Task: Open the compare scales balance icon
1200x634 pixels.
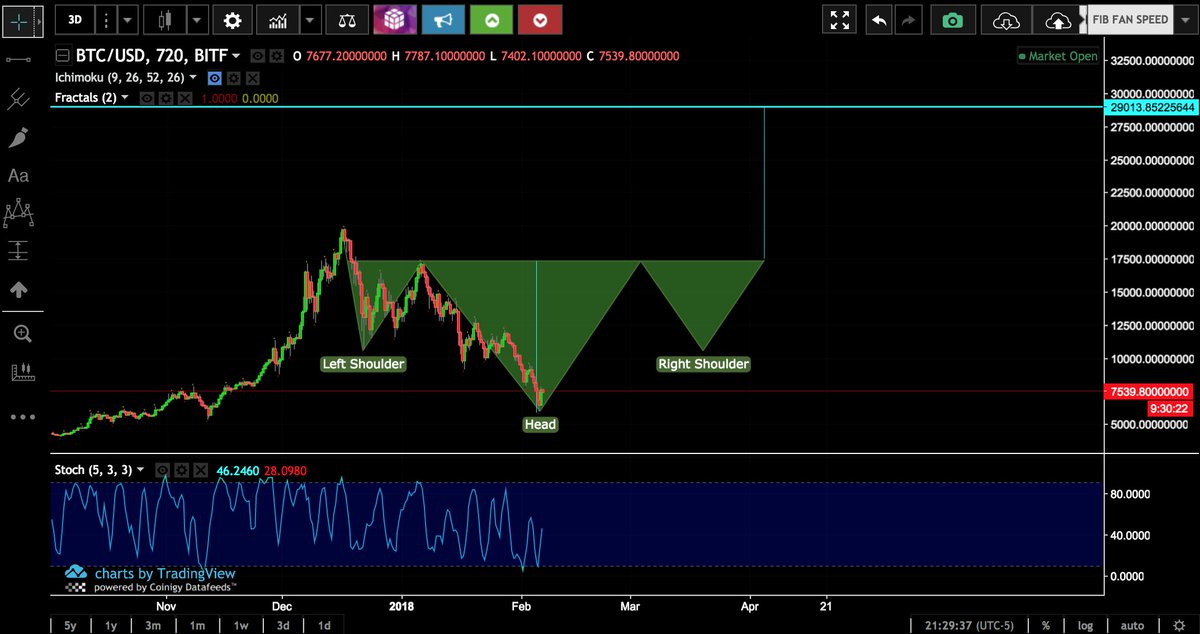Action: pos(346,19)
